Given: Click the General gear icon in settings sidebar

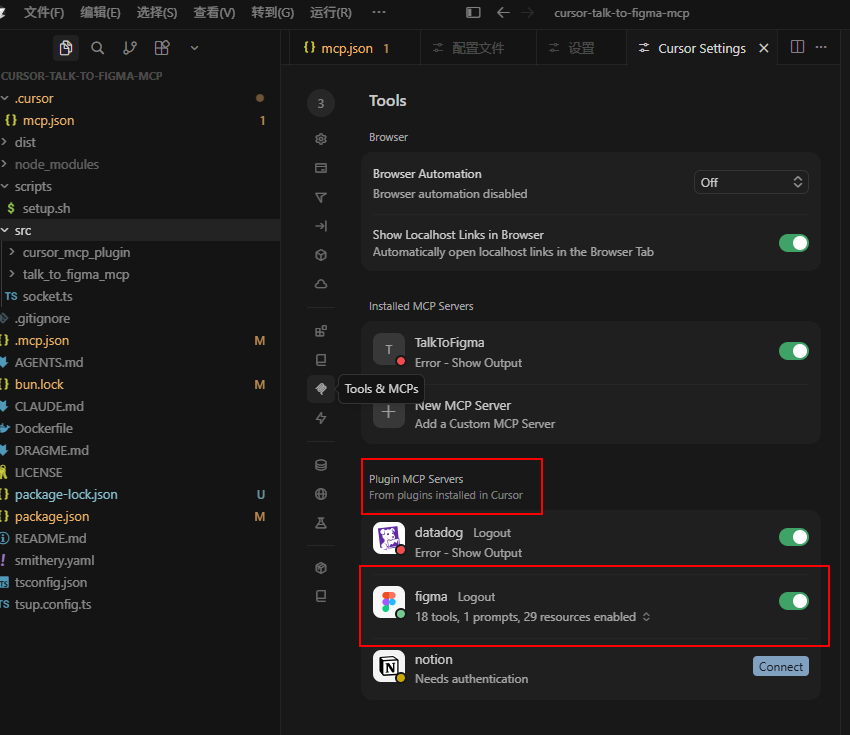Looking at the screenshot, I should tap(321, 139).
